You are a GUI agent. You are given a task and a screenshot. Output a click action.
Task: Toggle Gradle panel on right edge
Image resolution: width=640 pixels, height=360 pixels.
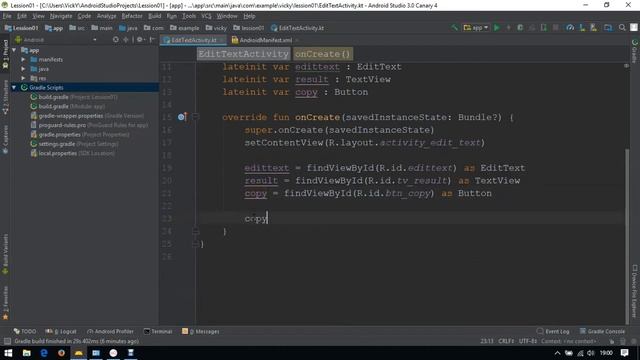[635, 51]
